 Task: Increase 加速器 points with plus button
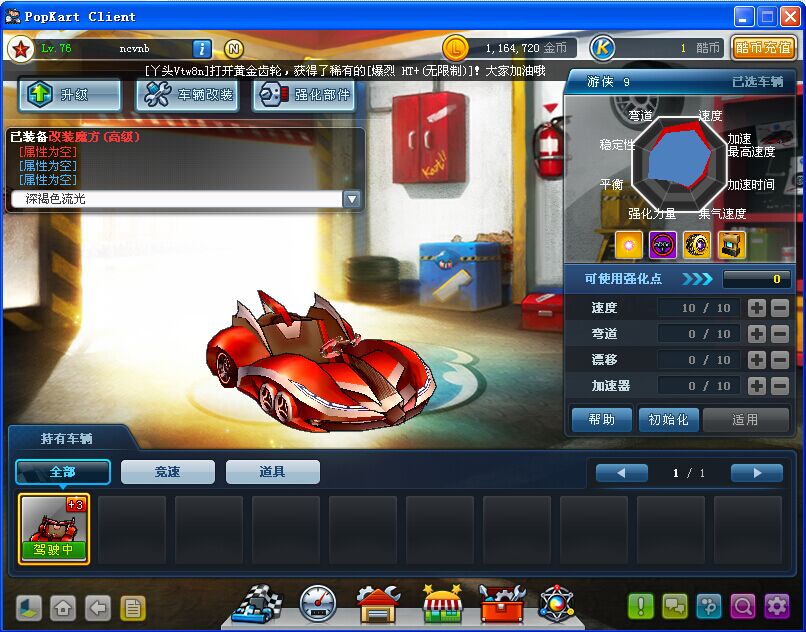[756, 386]
